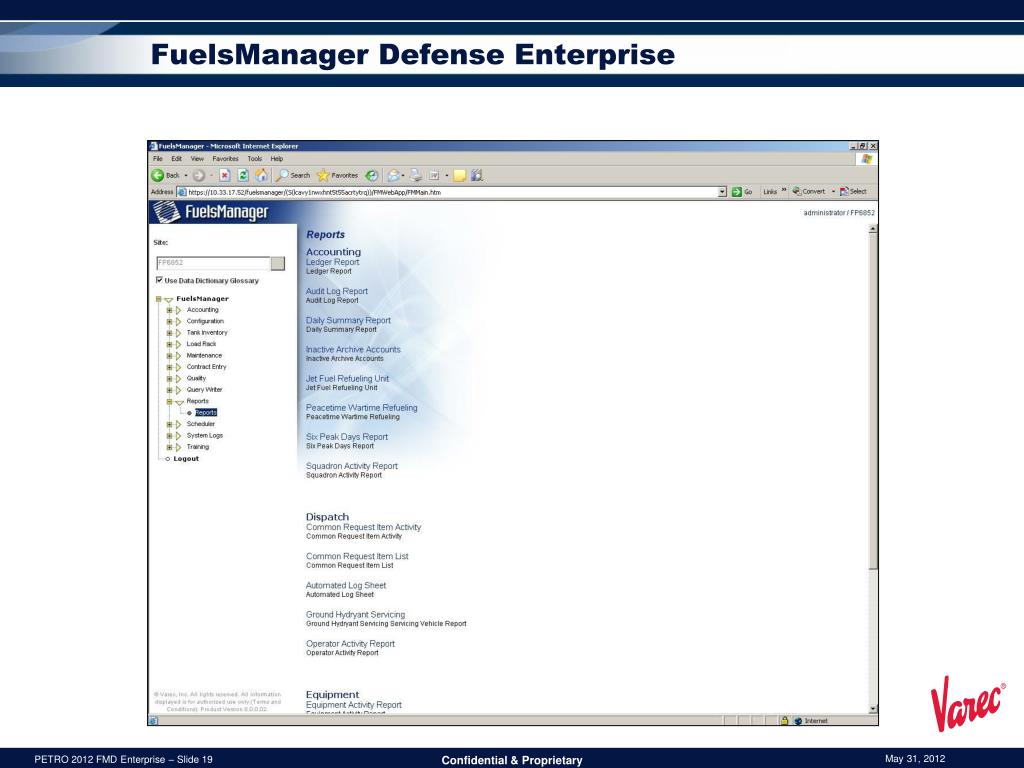Expand the Contract Entry tree node

point(169,367)
